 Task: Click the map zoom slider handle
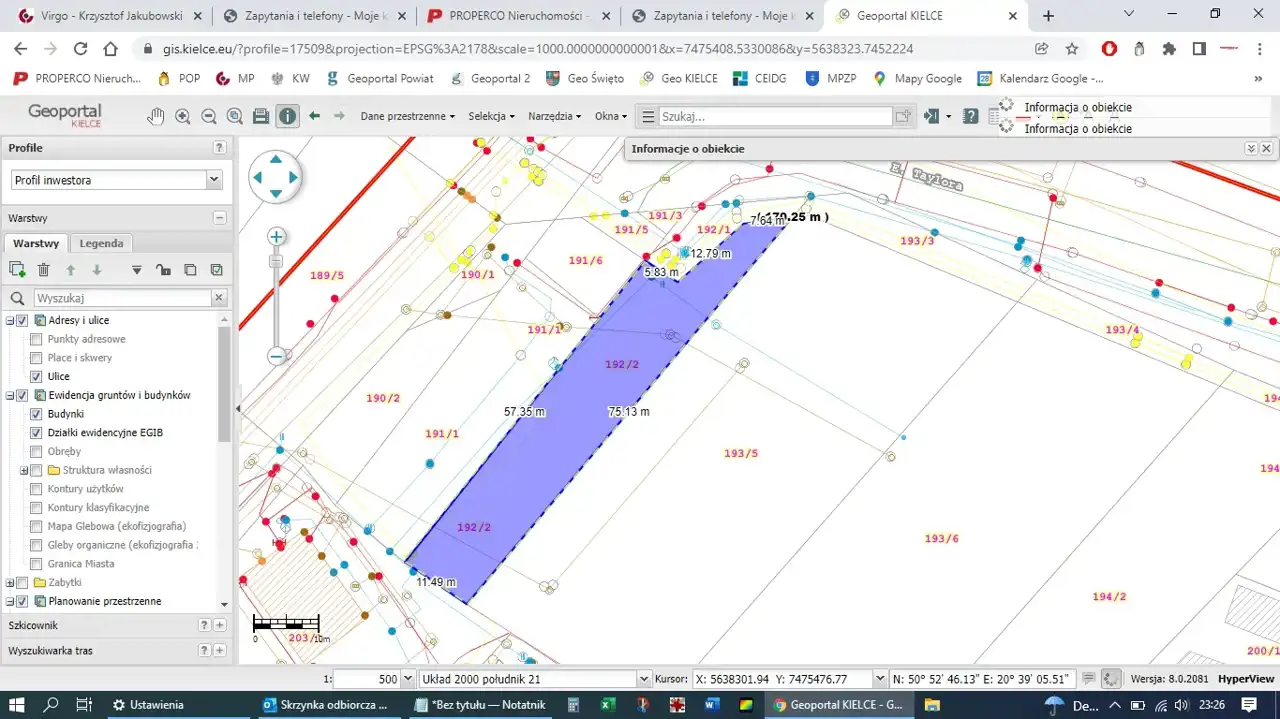point(277,262)
